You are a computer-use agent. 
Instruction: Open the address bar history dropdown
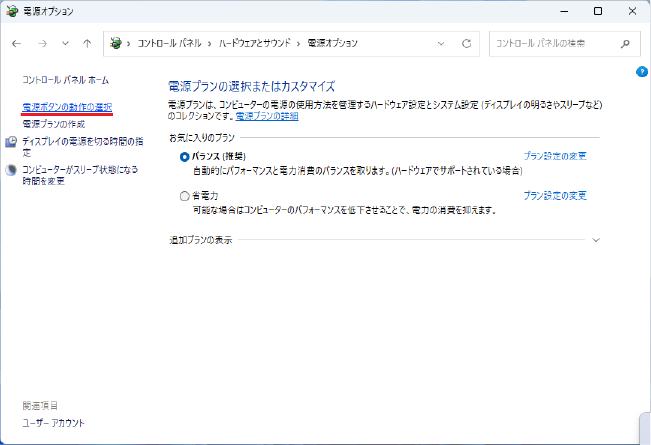coord(441,44)
